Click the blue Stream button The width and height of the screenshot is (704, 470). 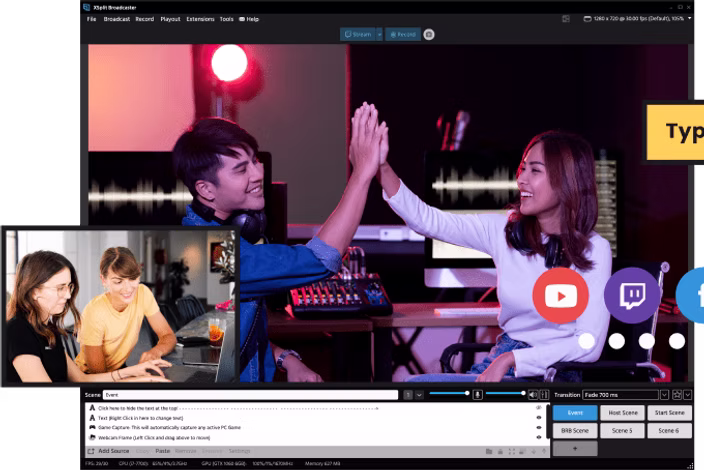pyautogui.click(x=358, y=35)
